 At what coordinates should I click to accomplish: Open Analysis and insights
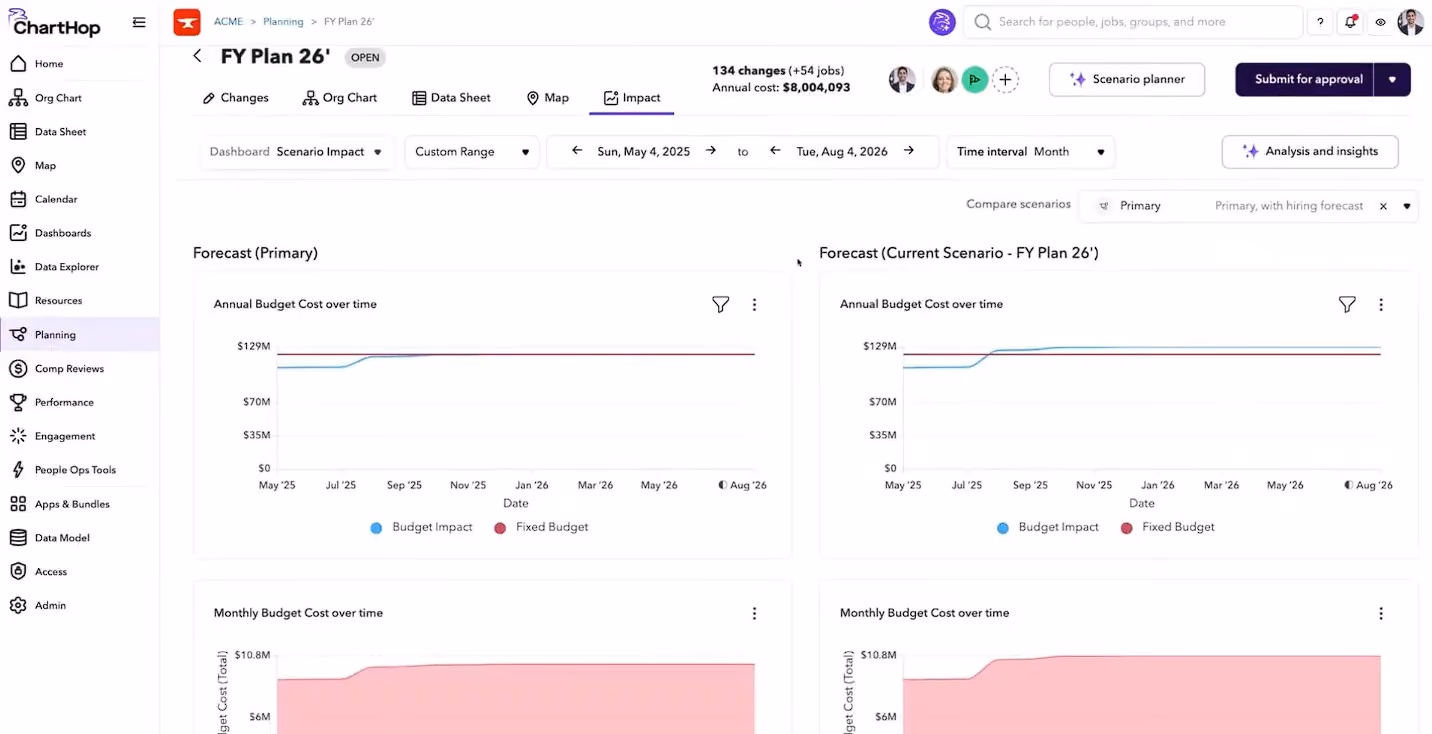coord(1310,152)
